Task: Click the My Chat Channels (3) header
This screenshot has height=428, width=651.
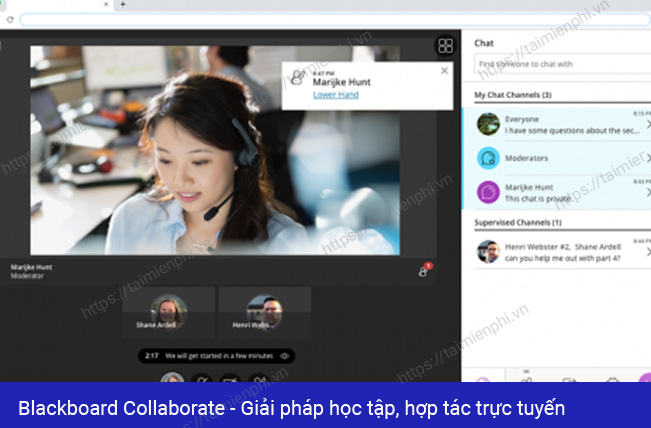Action: click(x=513, y=95)
